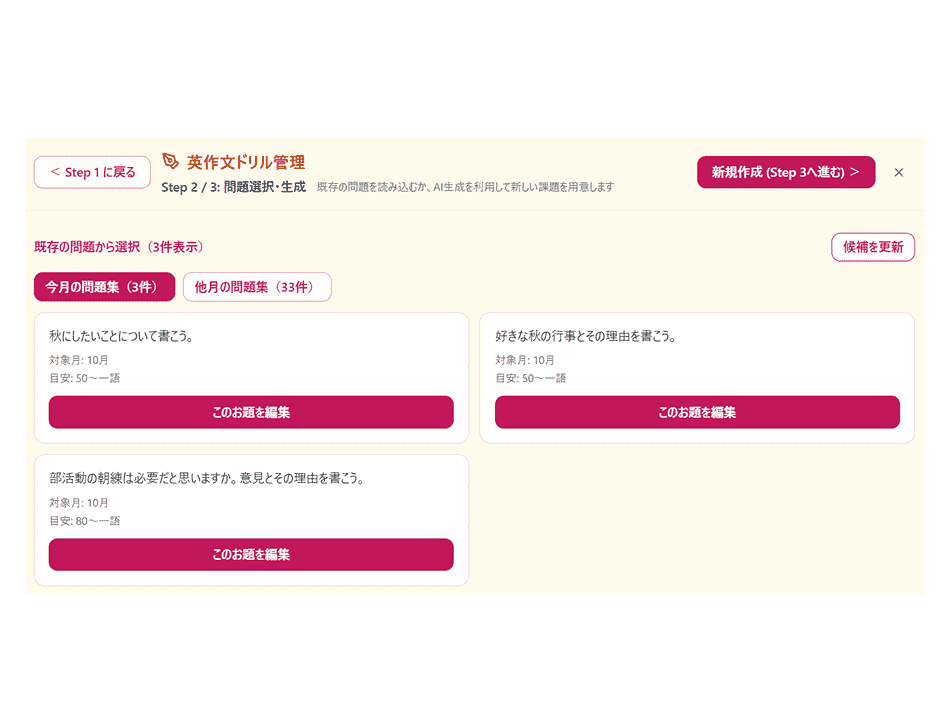The image size is (952, 716).
Task: Click 目安: 80〜一語 on the 部活動 card
Action: pyautogui.click(x=82, y=521)
